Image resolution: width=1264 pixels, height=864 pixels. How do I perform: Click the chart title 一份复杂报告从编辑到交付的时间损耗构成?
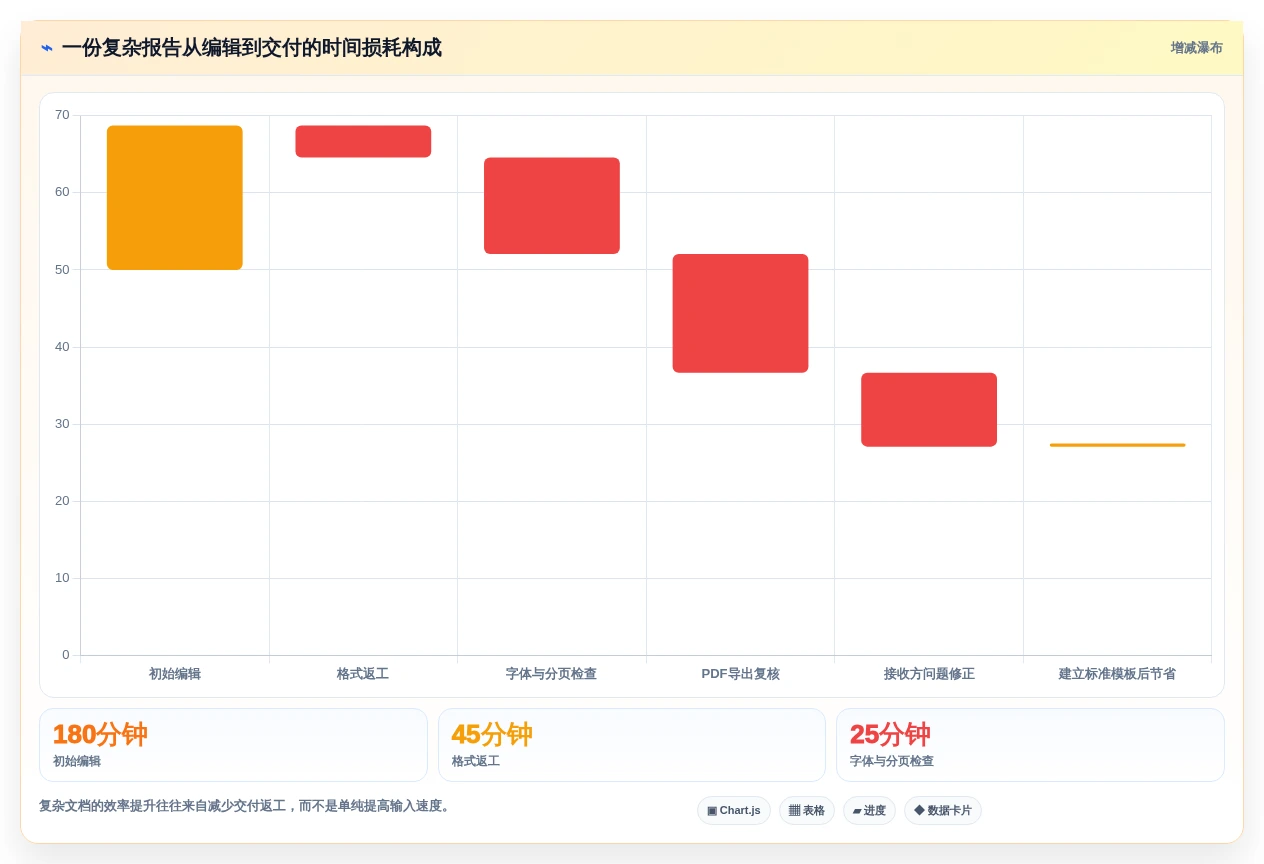251,48
